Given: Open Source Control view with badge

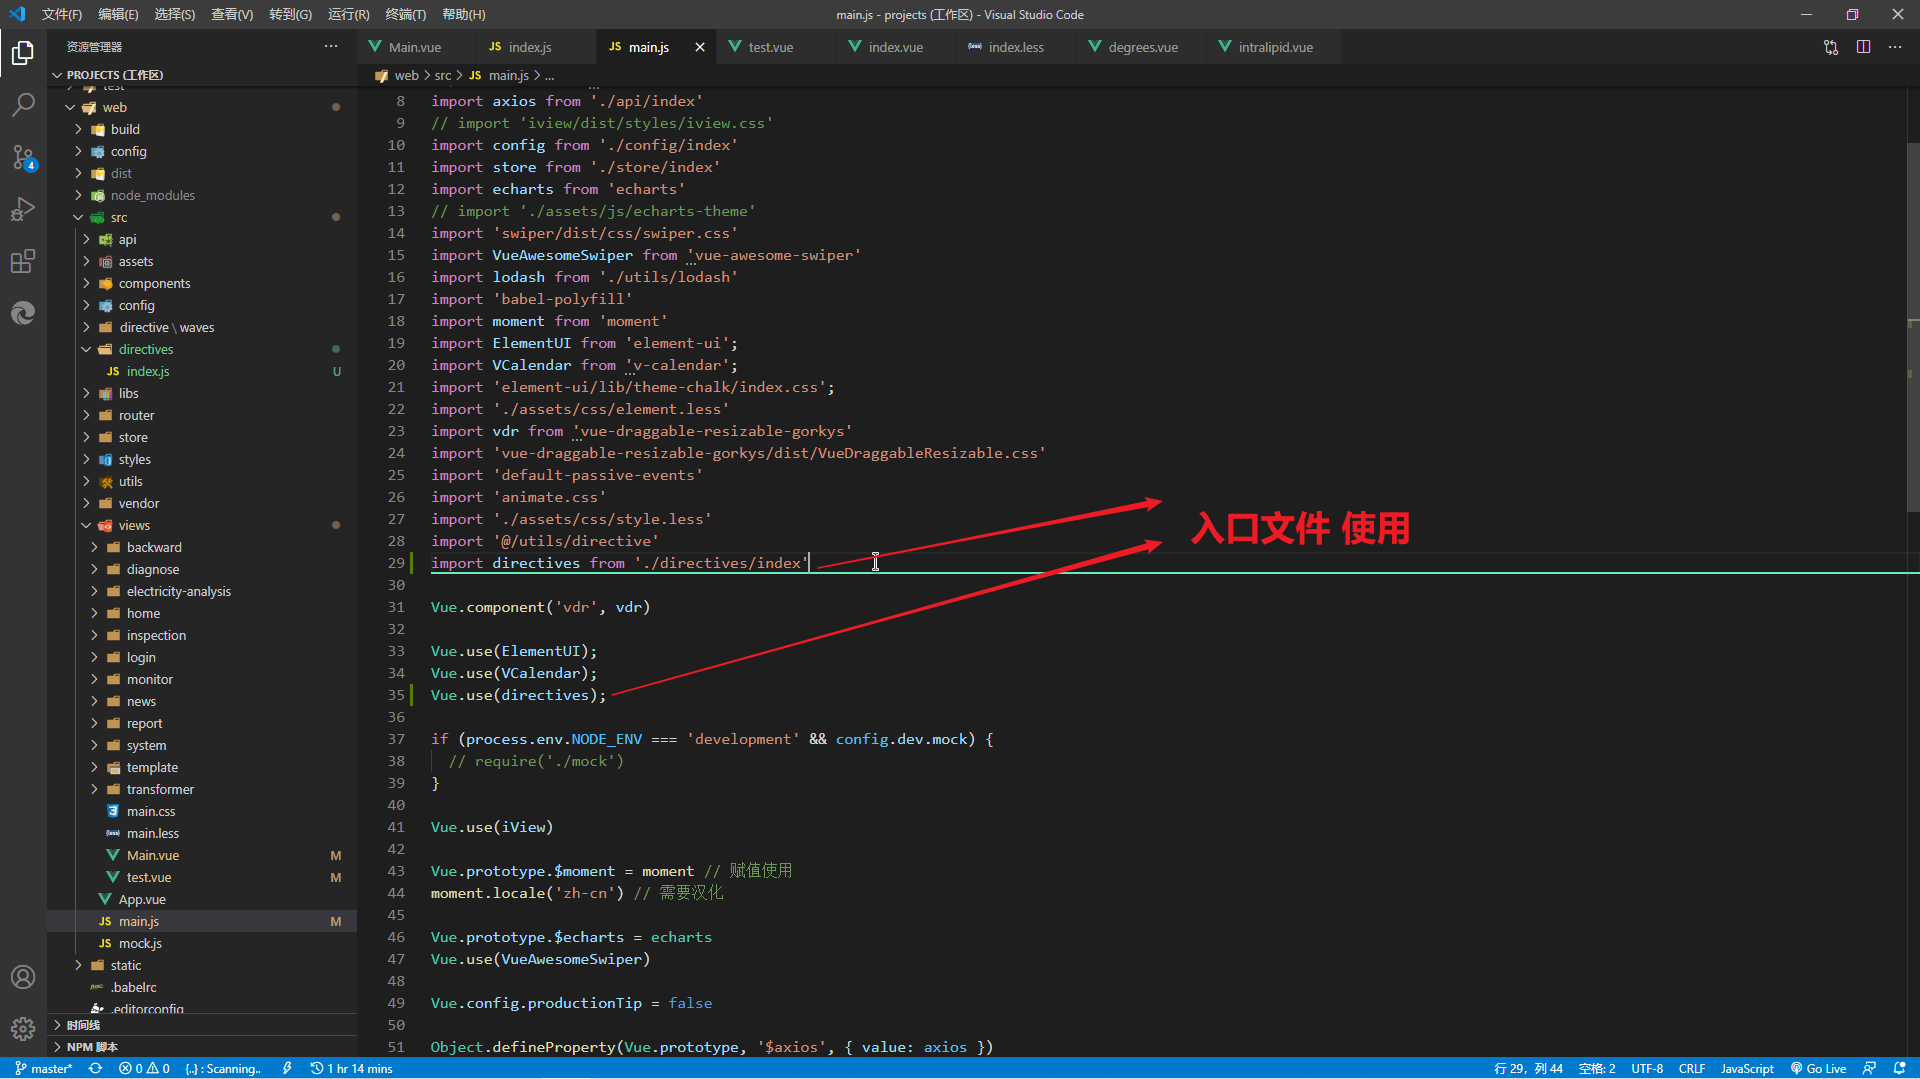Looking at the screenshot, I should pyautogui.click(x=23, y=157).
